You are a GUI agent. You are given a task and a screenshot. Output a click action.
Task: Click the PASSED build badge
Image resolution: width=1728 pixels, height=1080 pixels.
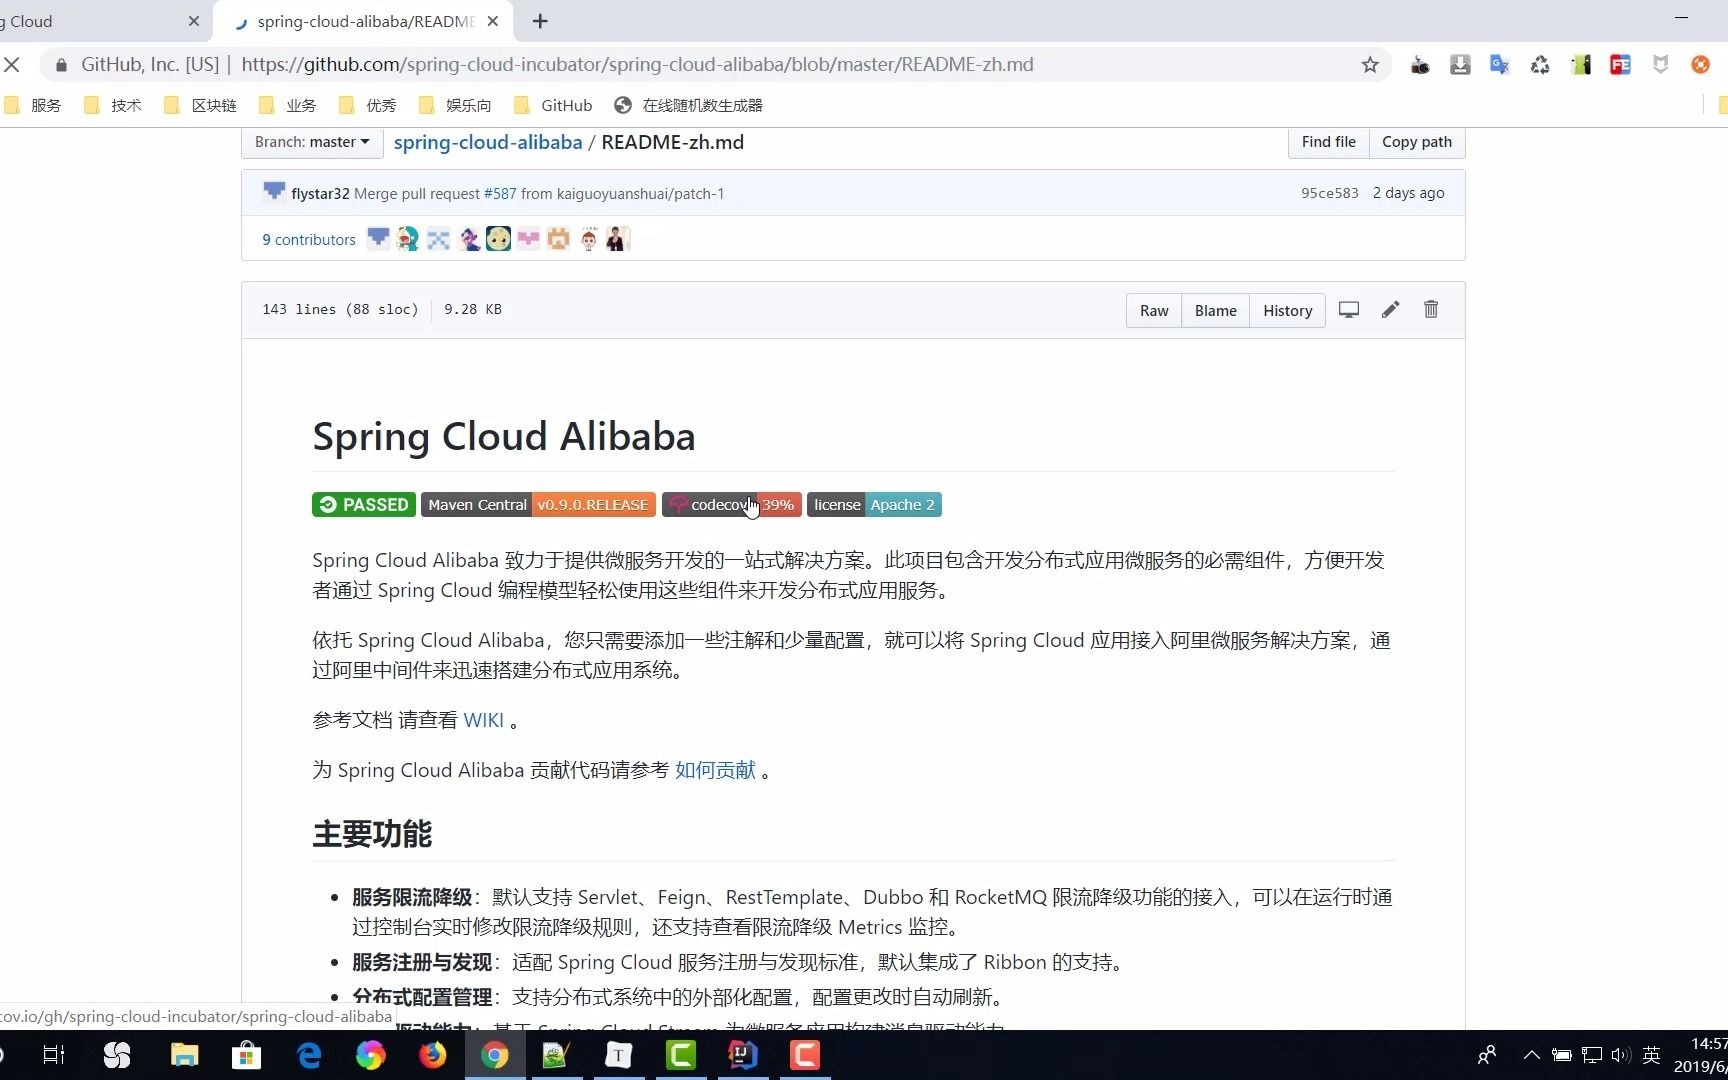pyautogui.click(x=364, y=505)
